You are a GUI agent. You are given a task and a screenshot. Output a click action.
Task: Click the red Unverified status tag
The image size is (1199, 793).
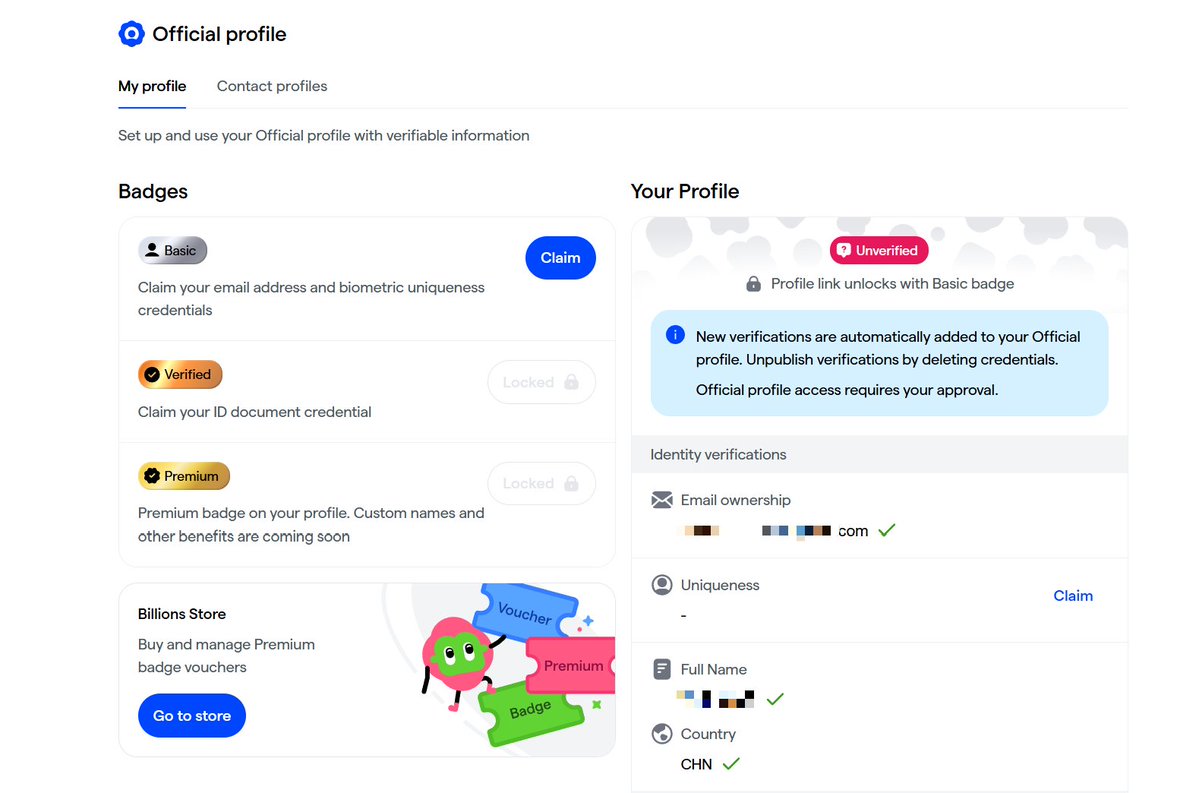[879, 251]
